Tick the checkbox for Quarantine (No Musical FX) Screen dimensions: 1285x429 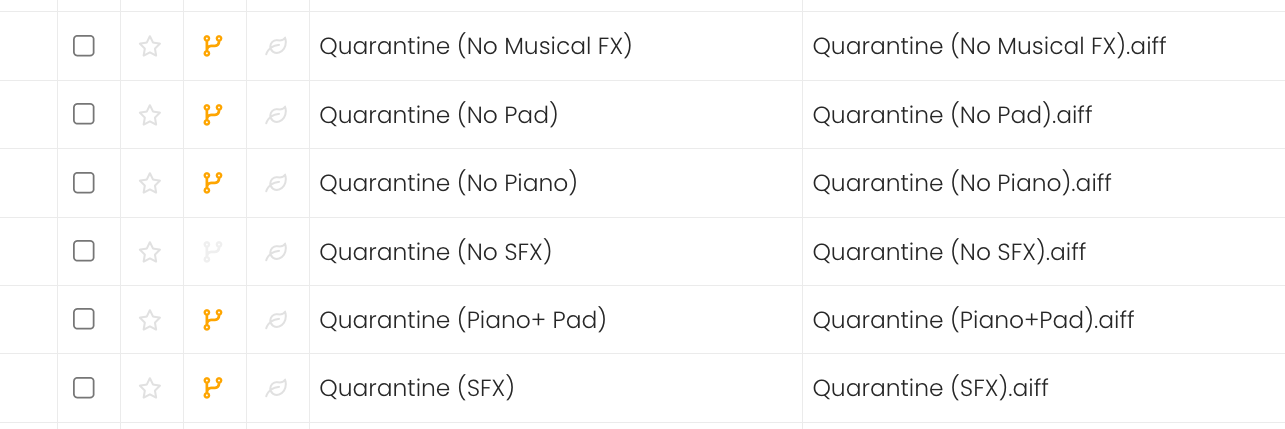(84, 46)
